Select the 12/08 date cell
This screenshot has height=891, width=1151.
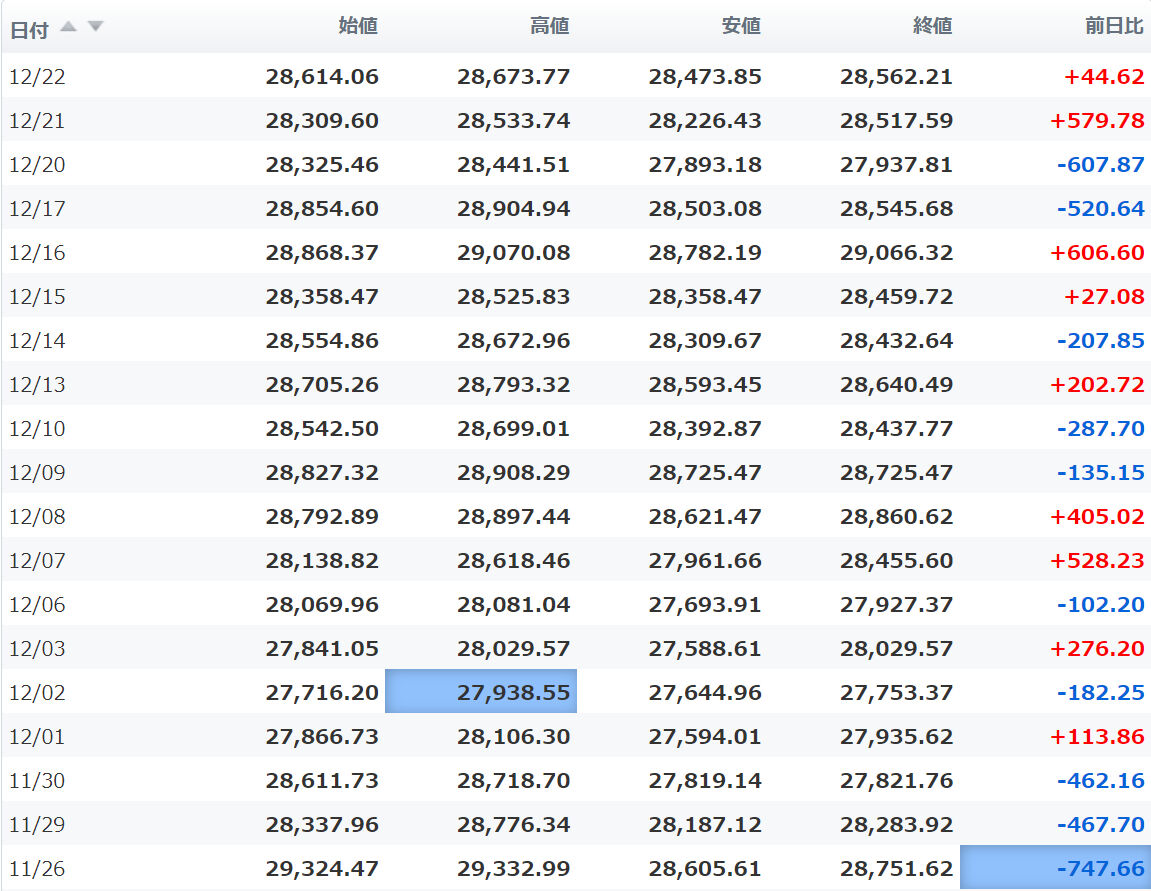(x=37, y=517)
